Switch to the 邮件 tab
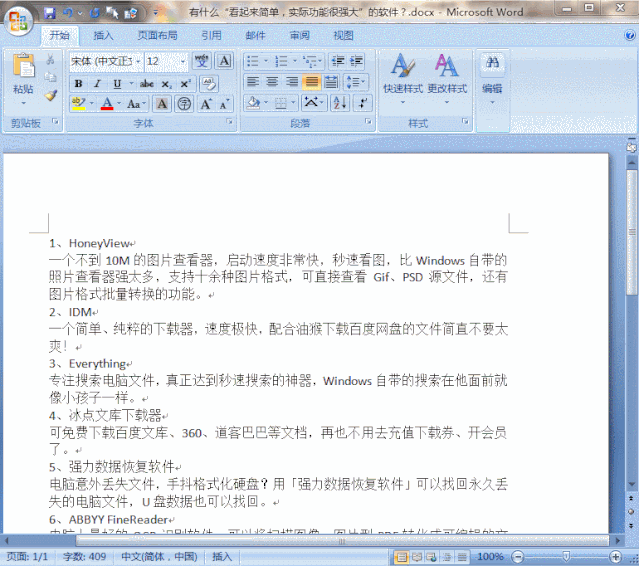 [256, 36]
